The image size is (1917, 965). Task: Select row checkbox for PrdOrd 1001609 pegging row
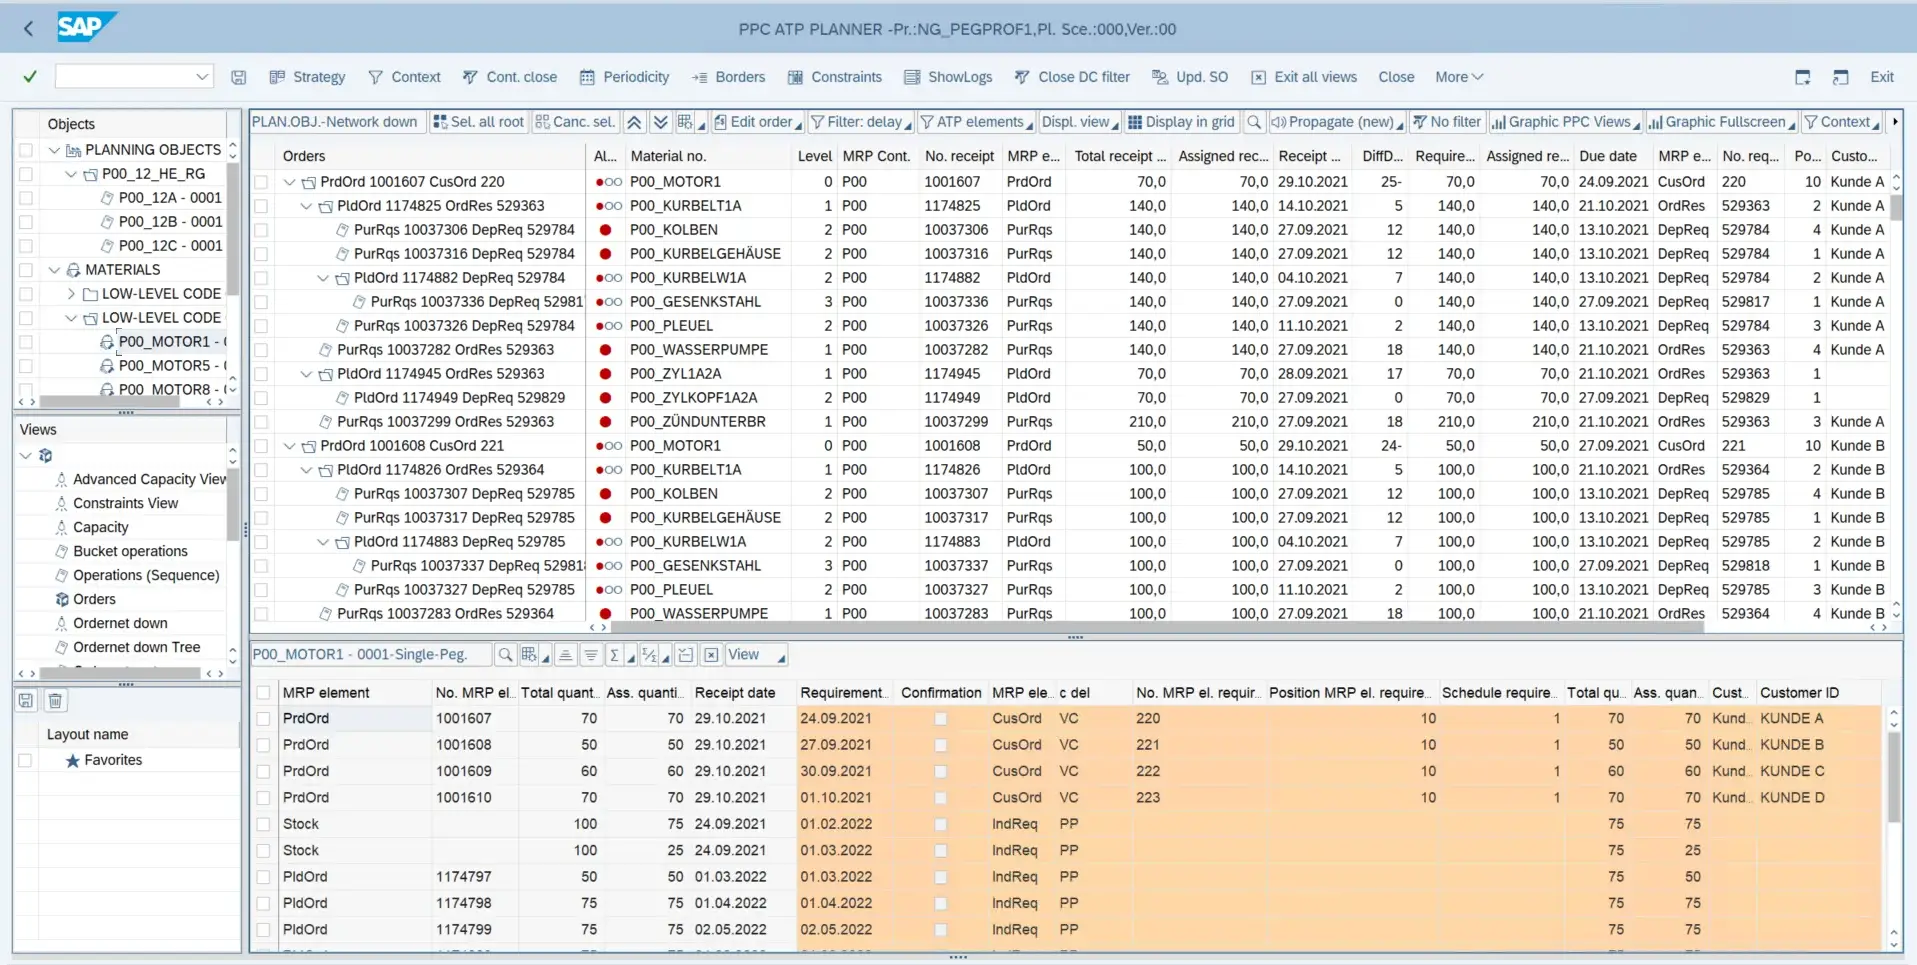[263, 771]
